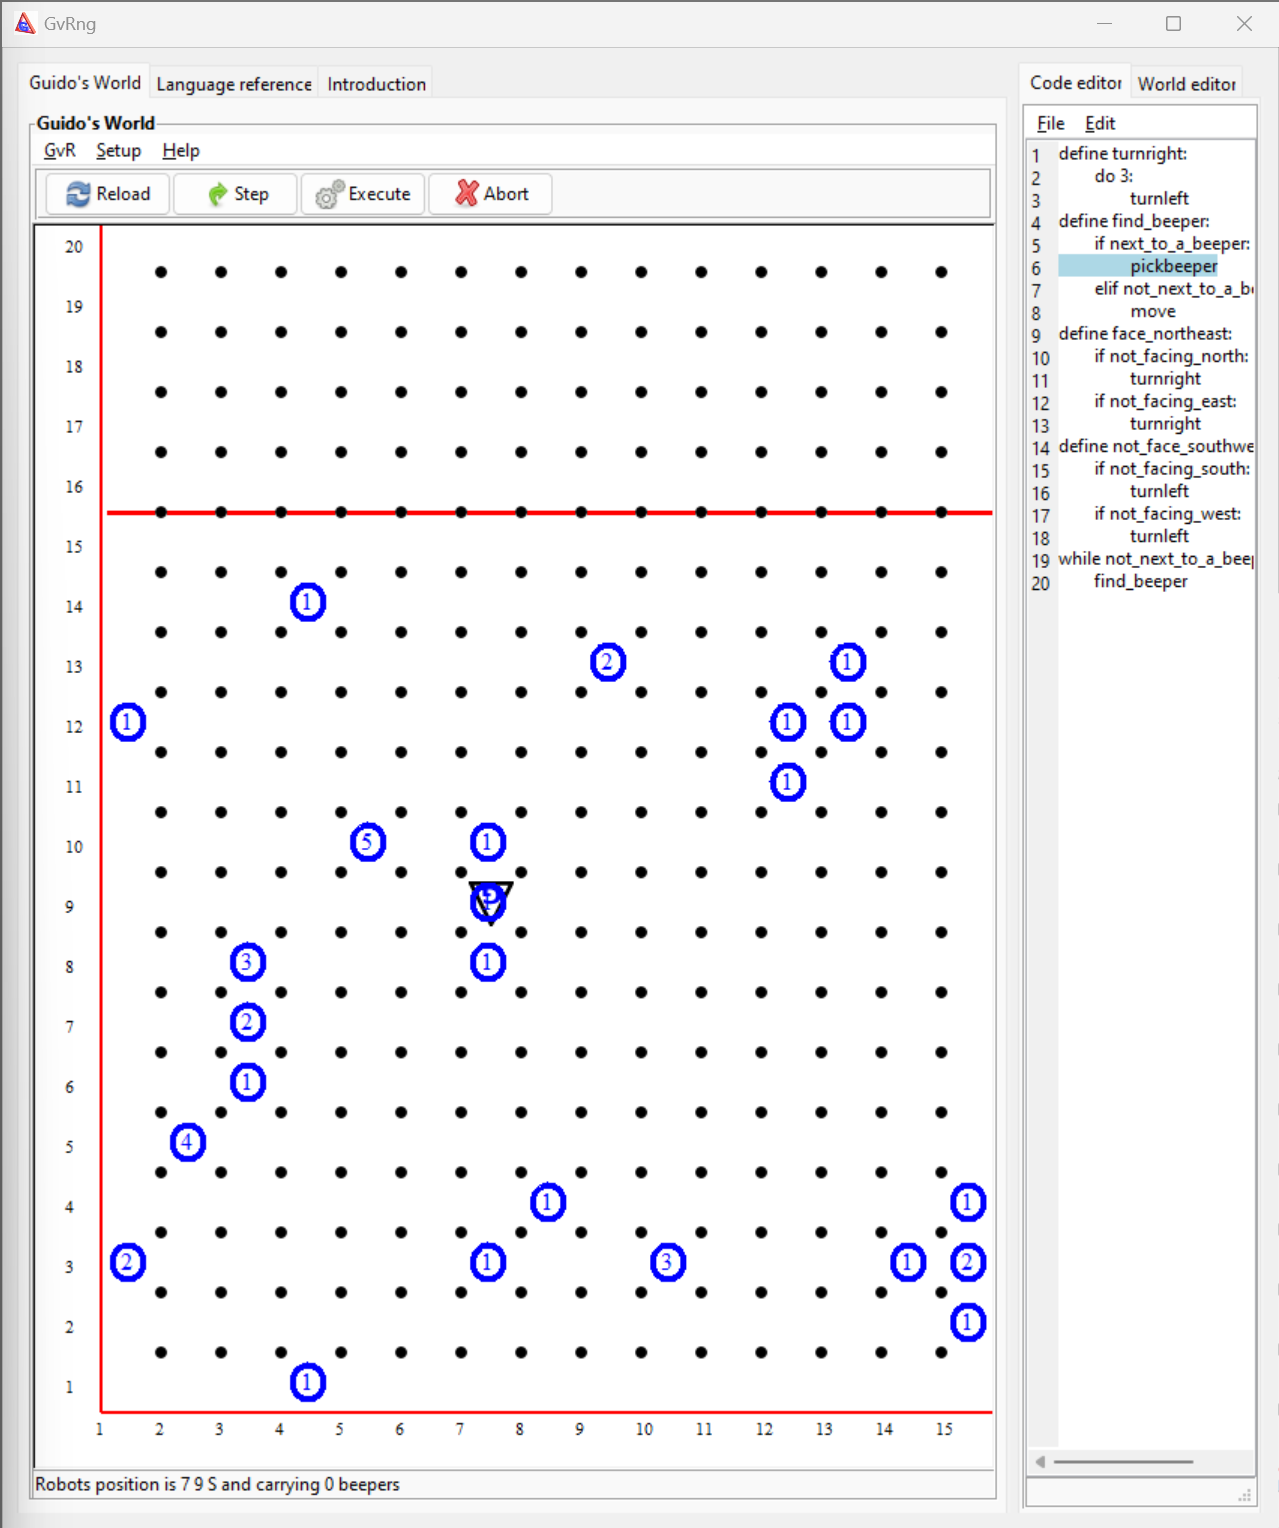Click the beeper marked 3 at corner 10,3
The width and height of the screenshot is (1279, 1528).
pos(666,1263)
